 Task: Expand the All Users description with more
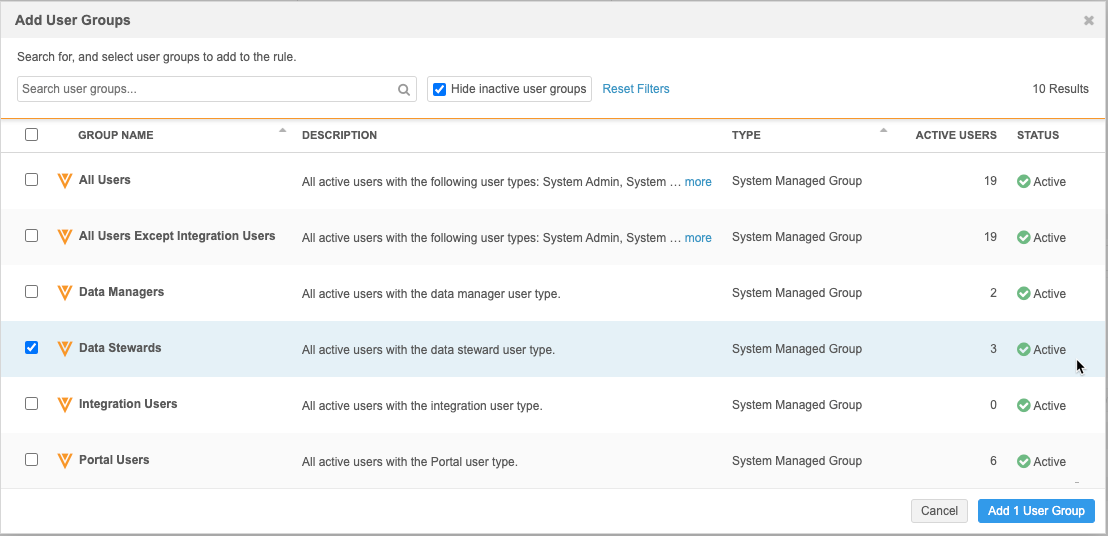pos(698,182)
